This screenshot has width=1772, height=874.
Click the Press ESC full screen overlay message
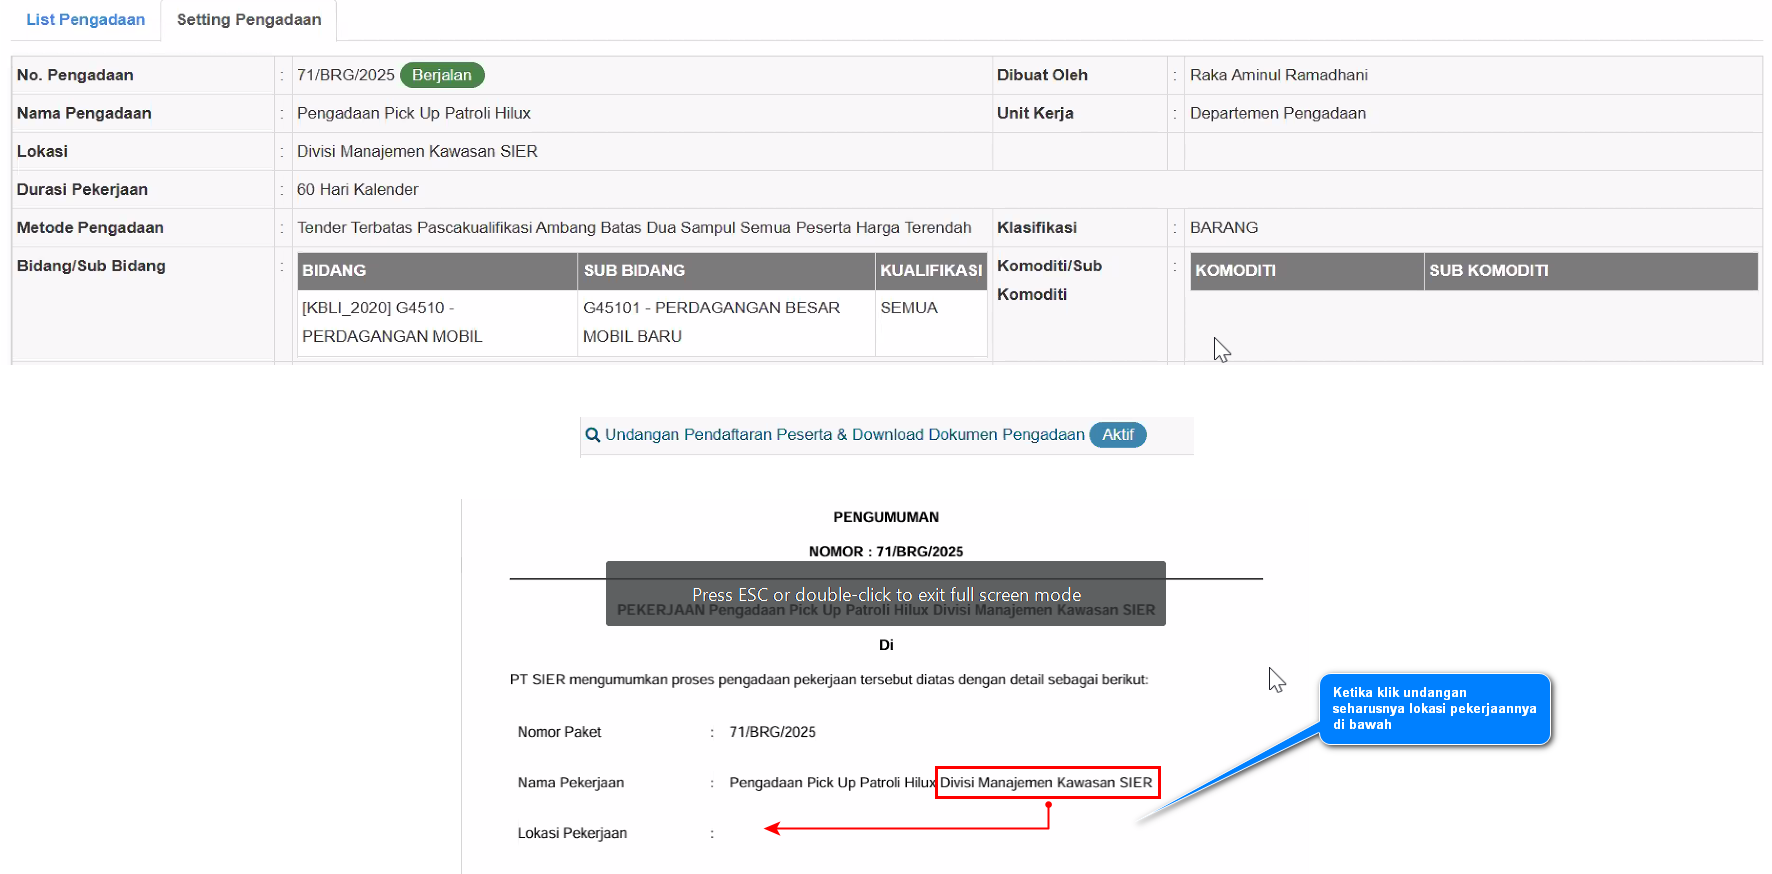click(885, 594)
